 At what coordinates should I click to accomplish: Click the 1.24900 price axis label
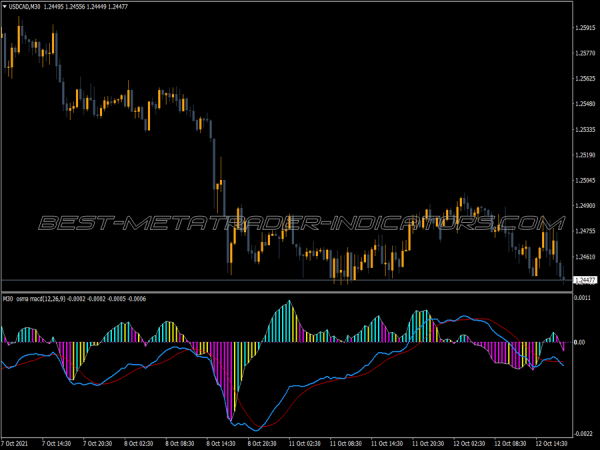pyautogui.click(x=585, y=205)
